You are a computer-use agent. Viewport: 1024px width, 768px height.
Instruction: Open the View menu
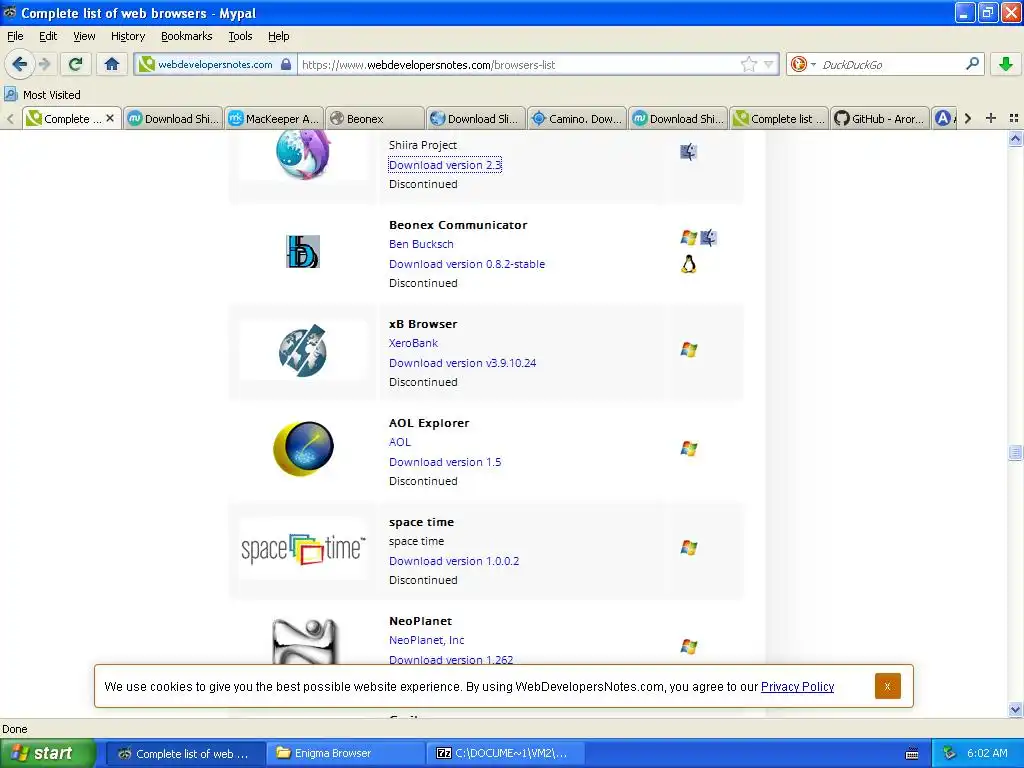pyautogui.click(x=84, y=36)
